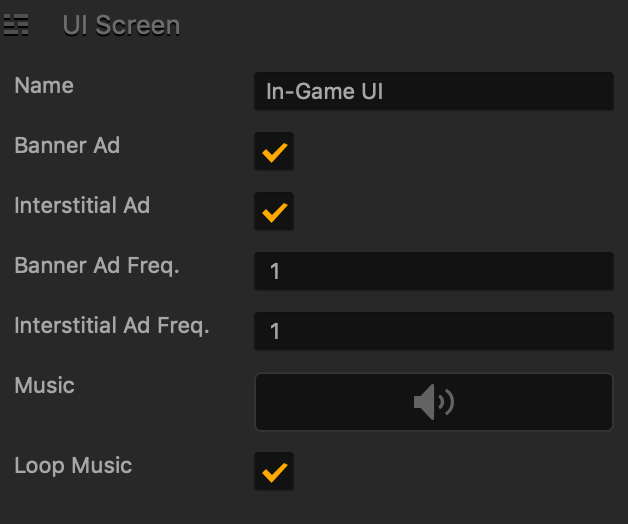This screenshot has height=524, width=628.
Task: Click the panel icon beside UI Screen
Action: click(x=16, y=25)
